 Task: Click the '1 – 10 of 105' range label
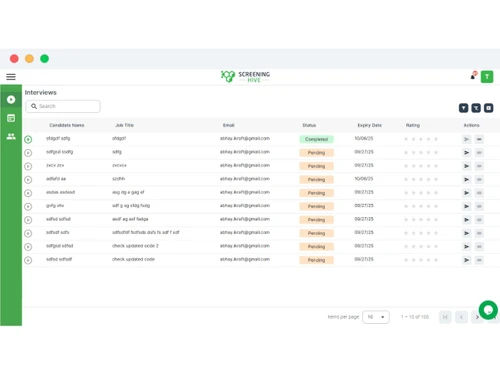(415, 317)
